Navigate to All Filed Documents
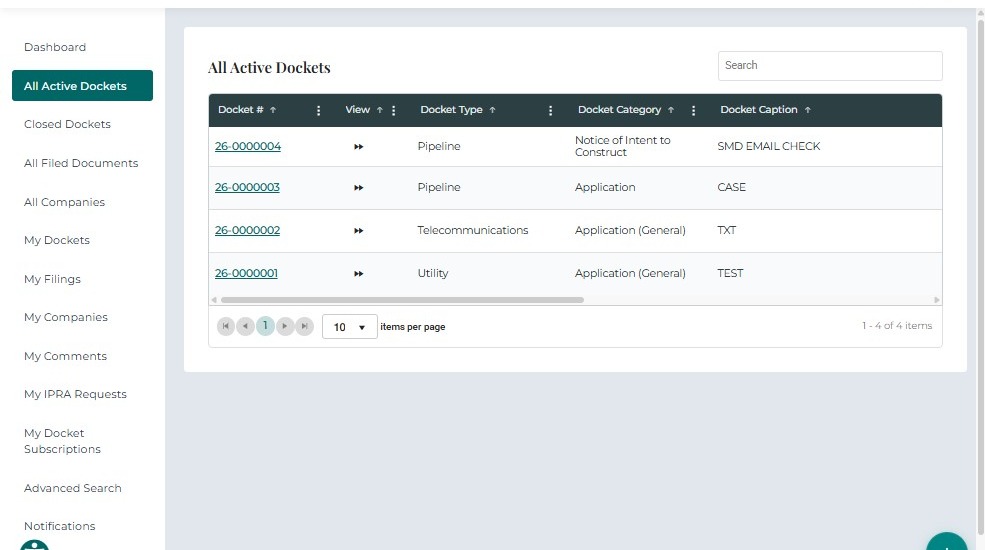This screenshot has width=985, height=550. click(x=81, y=163)
